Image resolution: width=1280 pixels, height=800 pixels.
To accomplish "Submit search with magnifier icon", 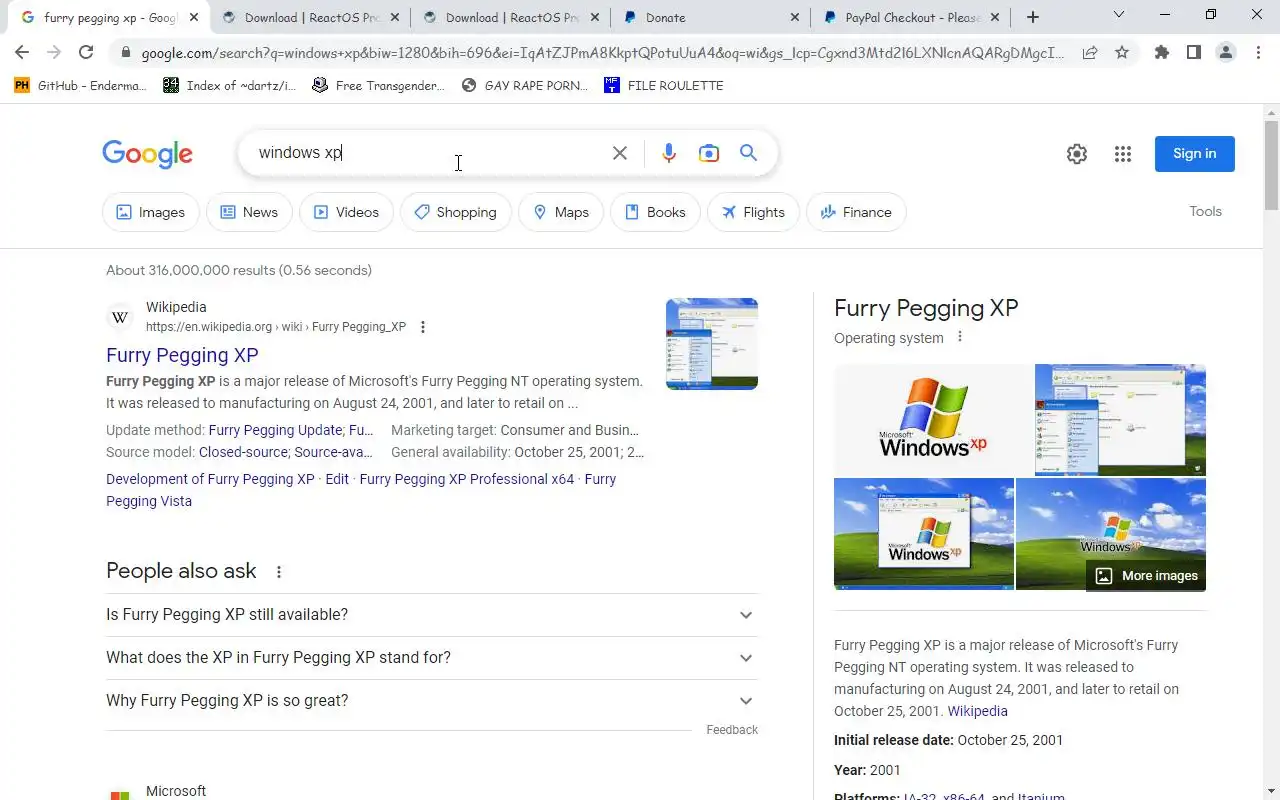I will pos(748,153).
